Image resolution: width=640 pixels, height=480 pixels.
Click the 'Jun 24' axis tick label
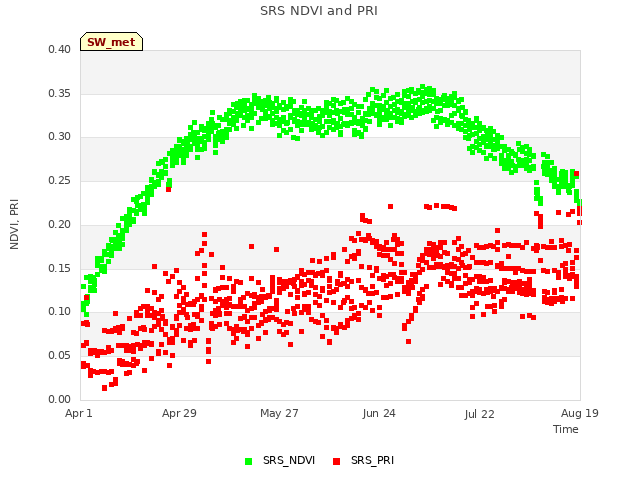click(379, 413)
